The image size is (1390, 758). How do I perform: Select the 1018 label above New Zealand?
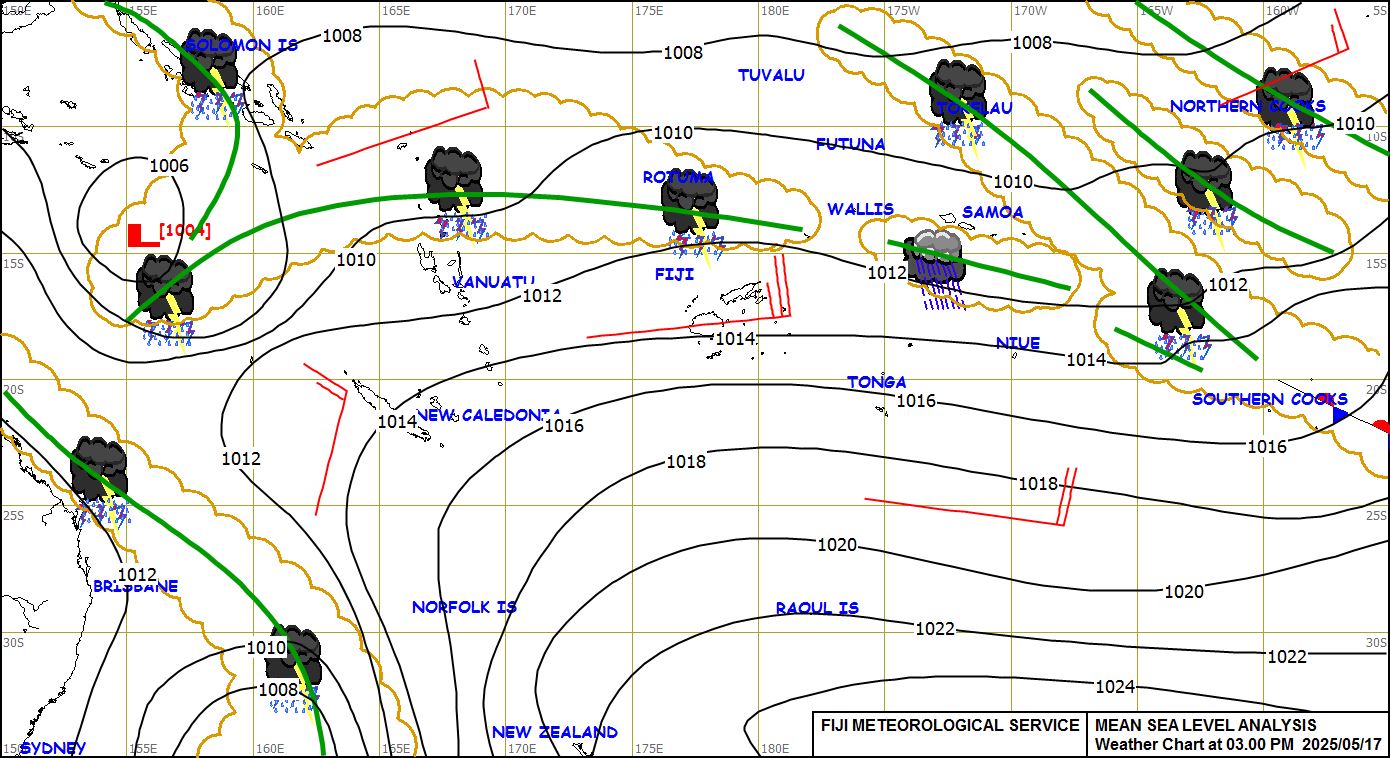686,462
